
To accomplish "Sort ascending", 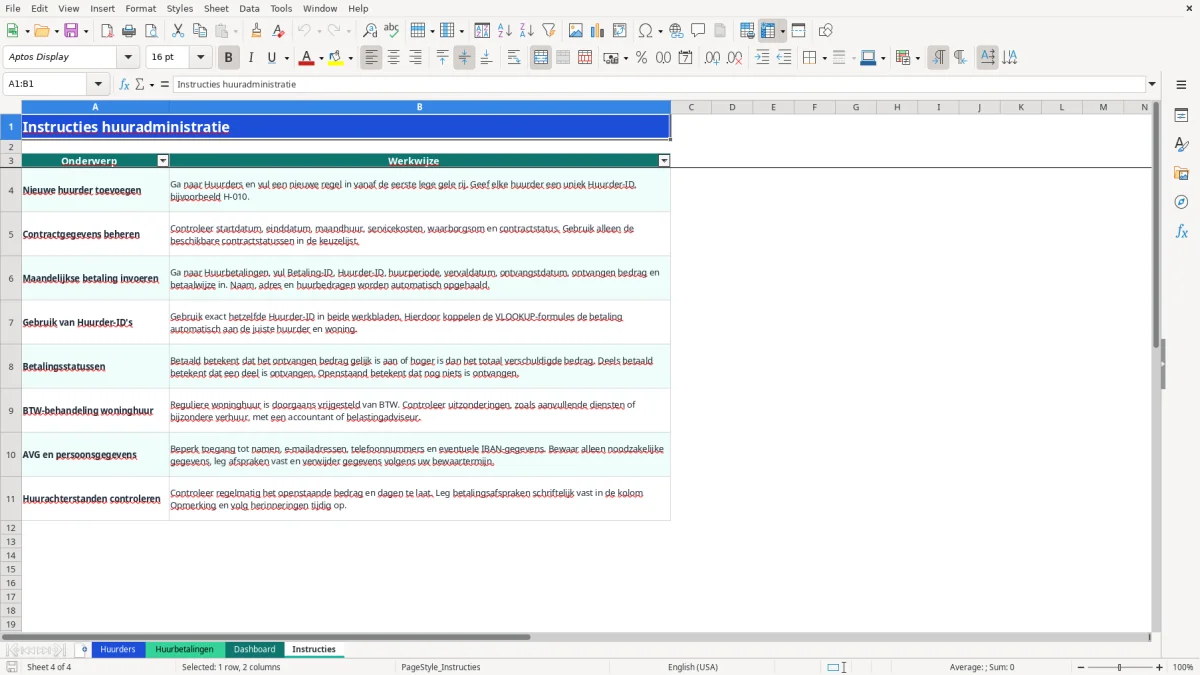I will (x=505, y=31).
